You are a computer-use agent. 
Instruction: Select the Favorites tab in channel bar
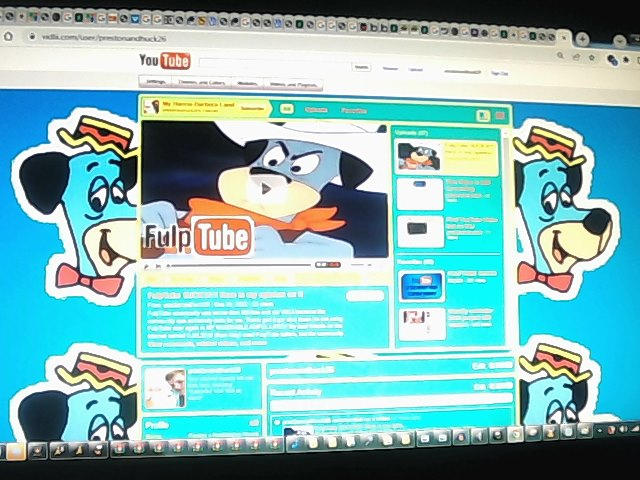354,111
